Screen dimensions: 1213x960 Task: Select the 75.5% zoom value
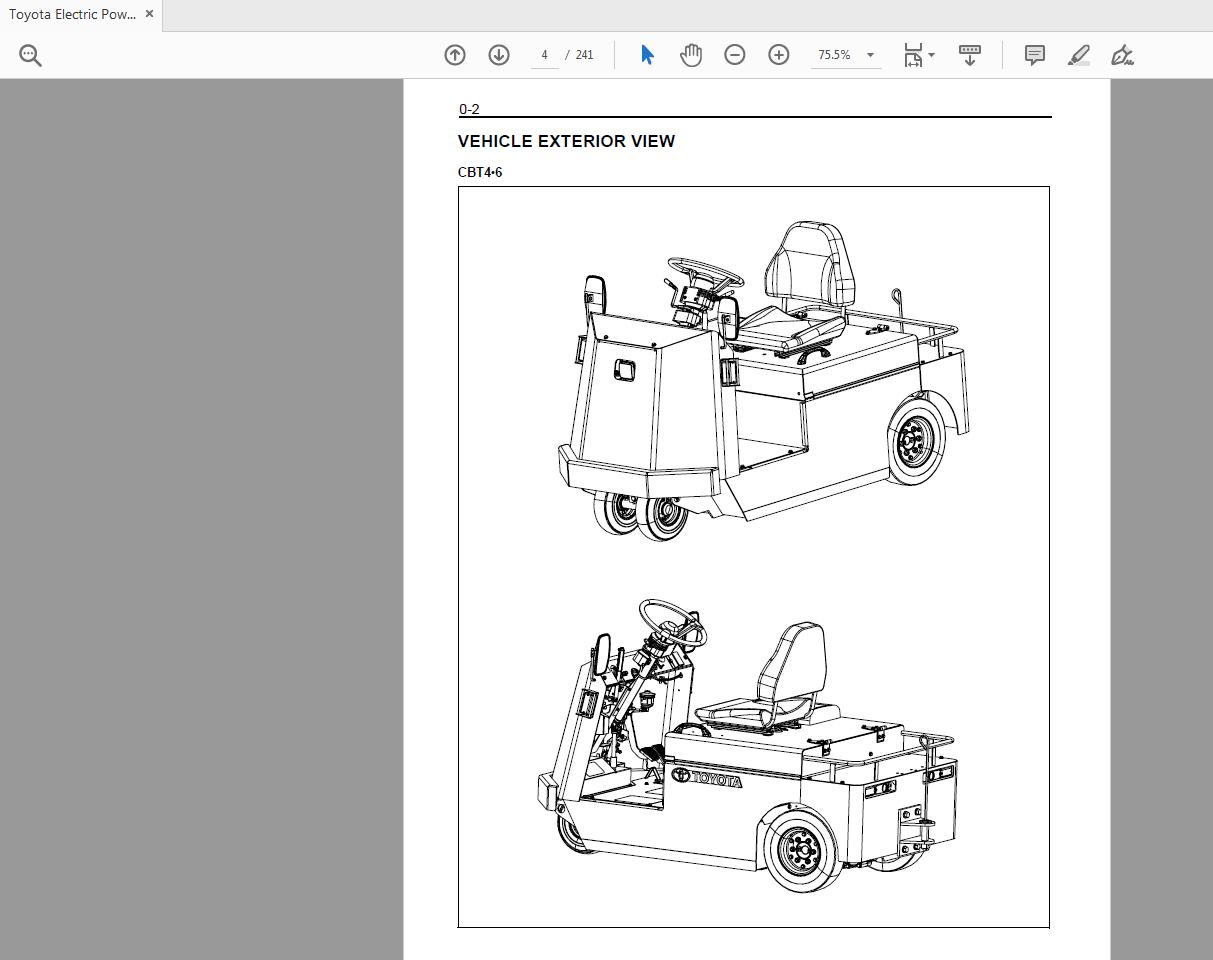click(835, 55)
